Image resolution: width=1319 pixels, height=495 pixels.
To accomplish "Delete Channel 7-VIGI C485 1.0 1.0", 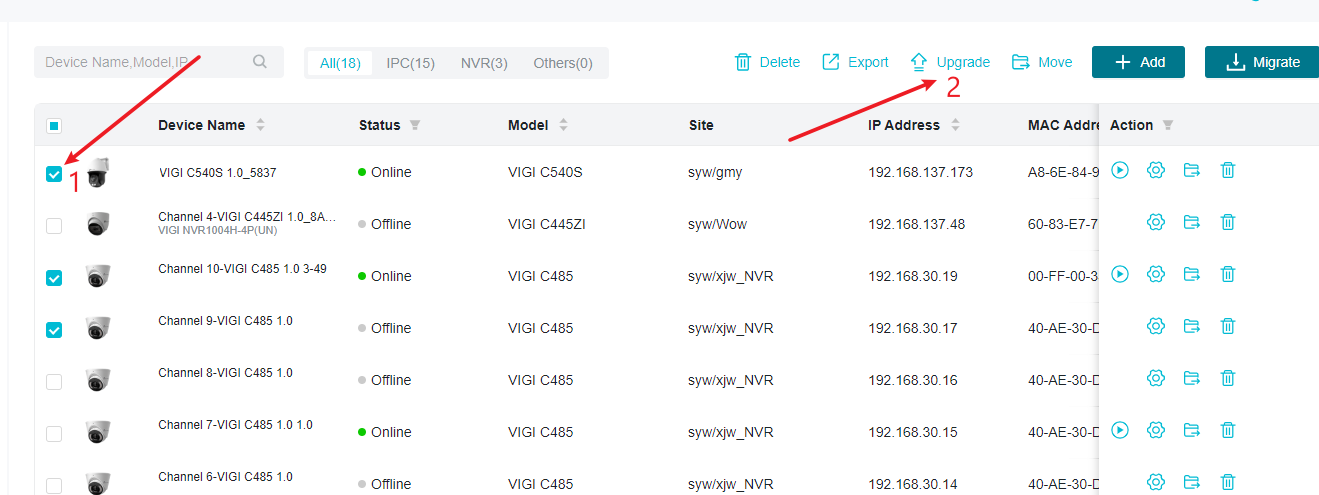I will [1228, 430].
